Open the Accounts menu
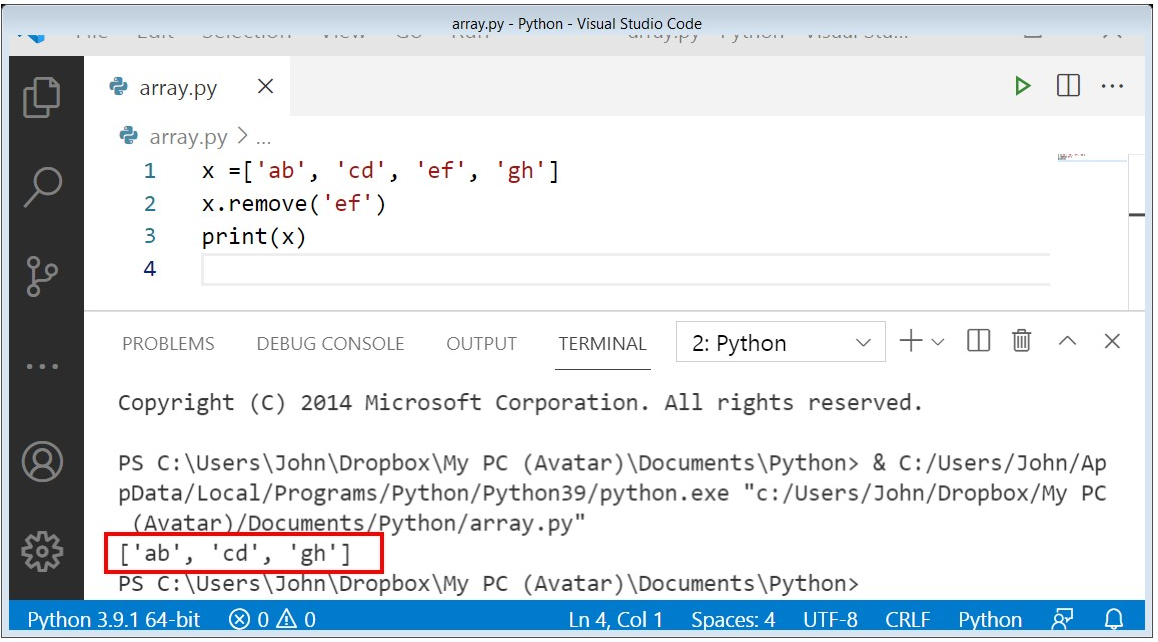The height and width of the screenshot is (642, 1158). [x=43, y=463]
